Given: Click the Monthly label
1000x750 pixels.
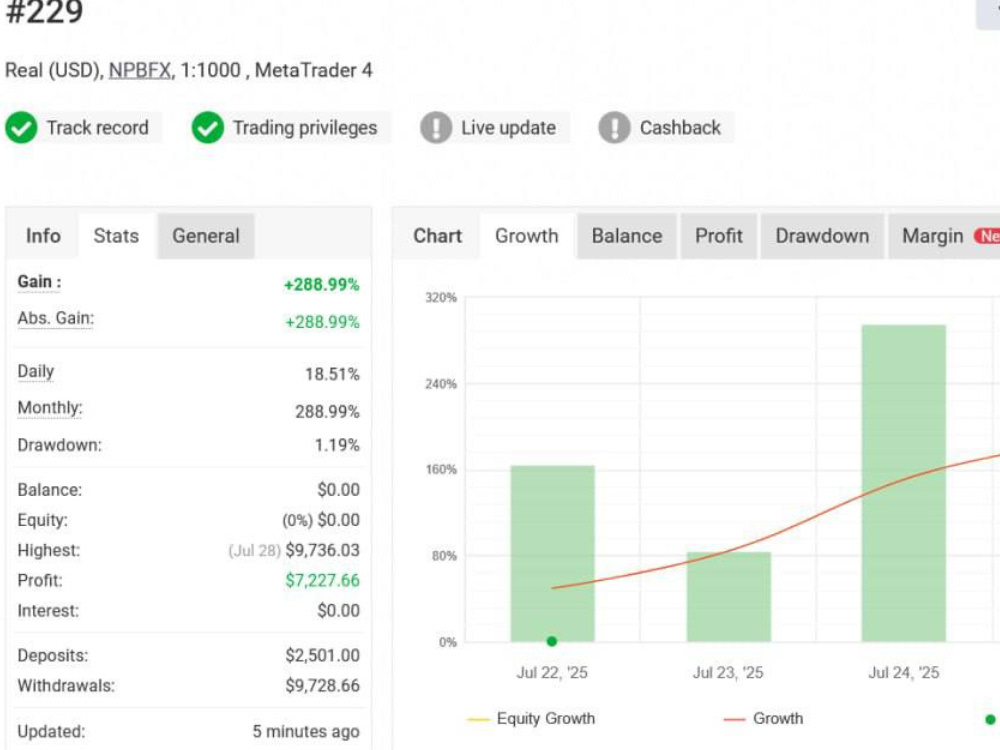Looking at the screenshot, I should (x=50, y=408).
